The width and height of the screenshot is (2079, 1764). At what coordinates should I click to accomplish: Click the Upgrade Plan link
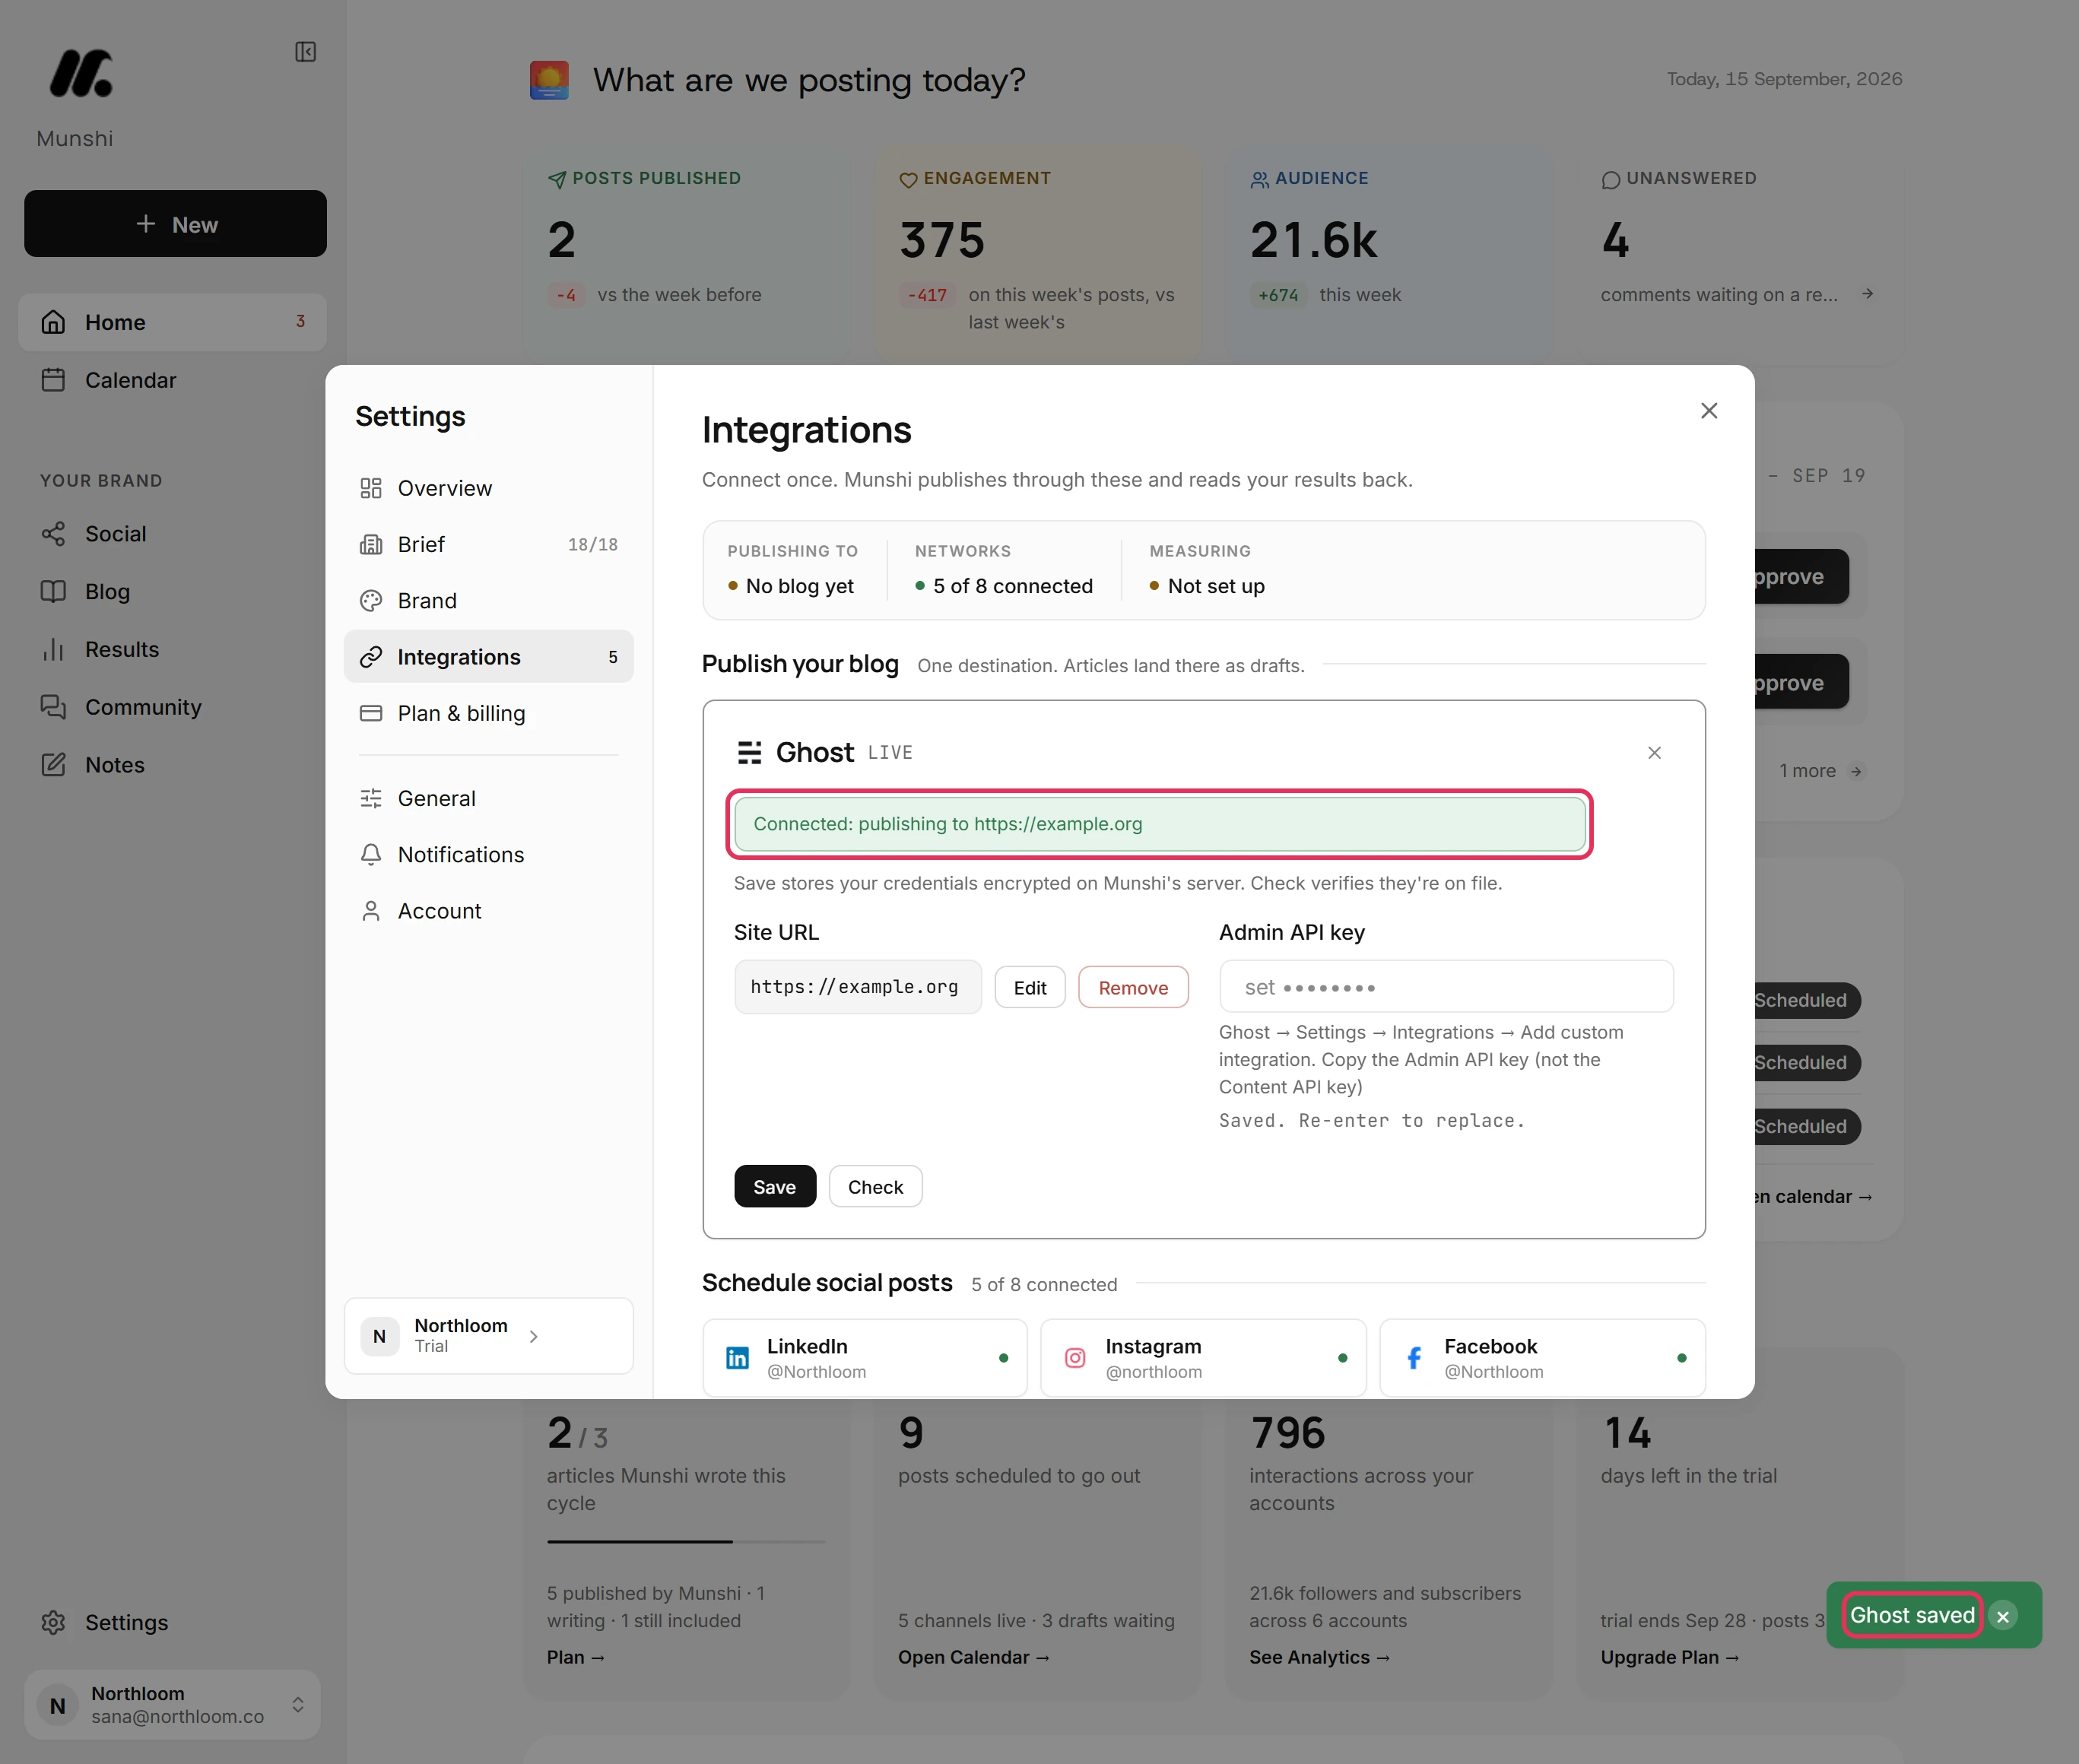click(1670, 1657)
